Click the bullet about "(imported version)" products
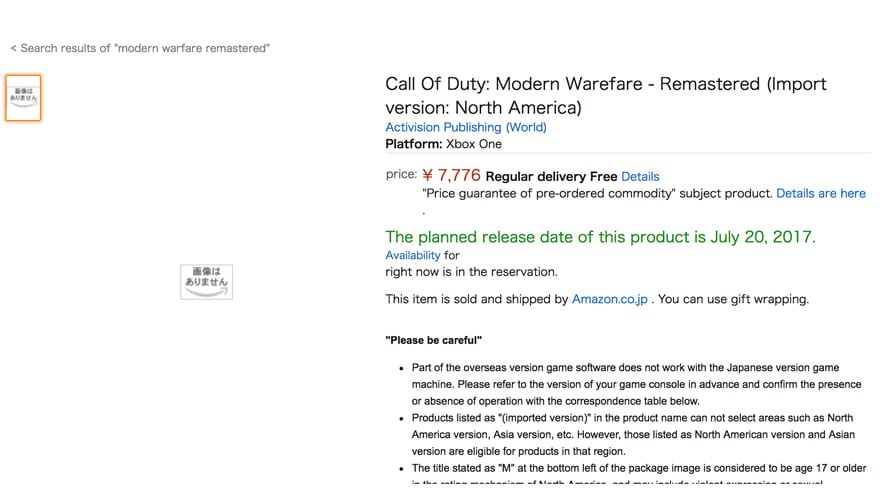 [633, 434]
